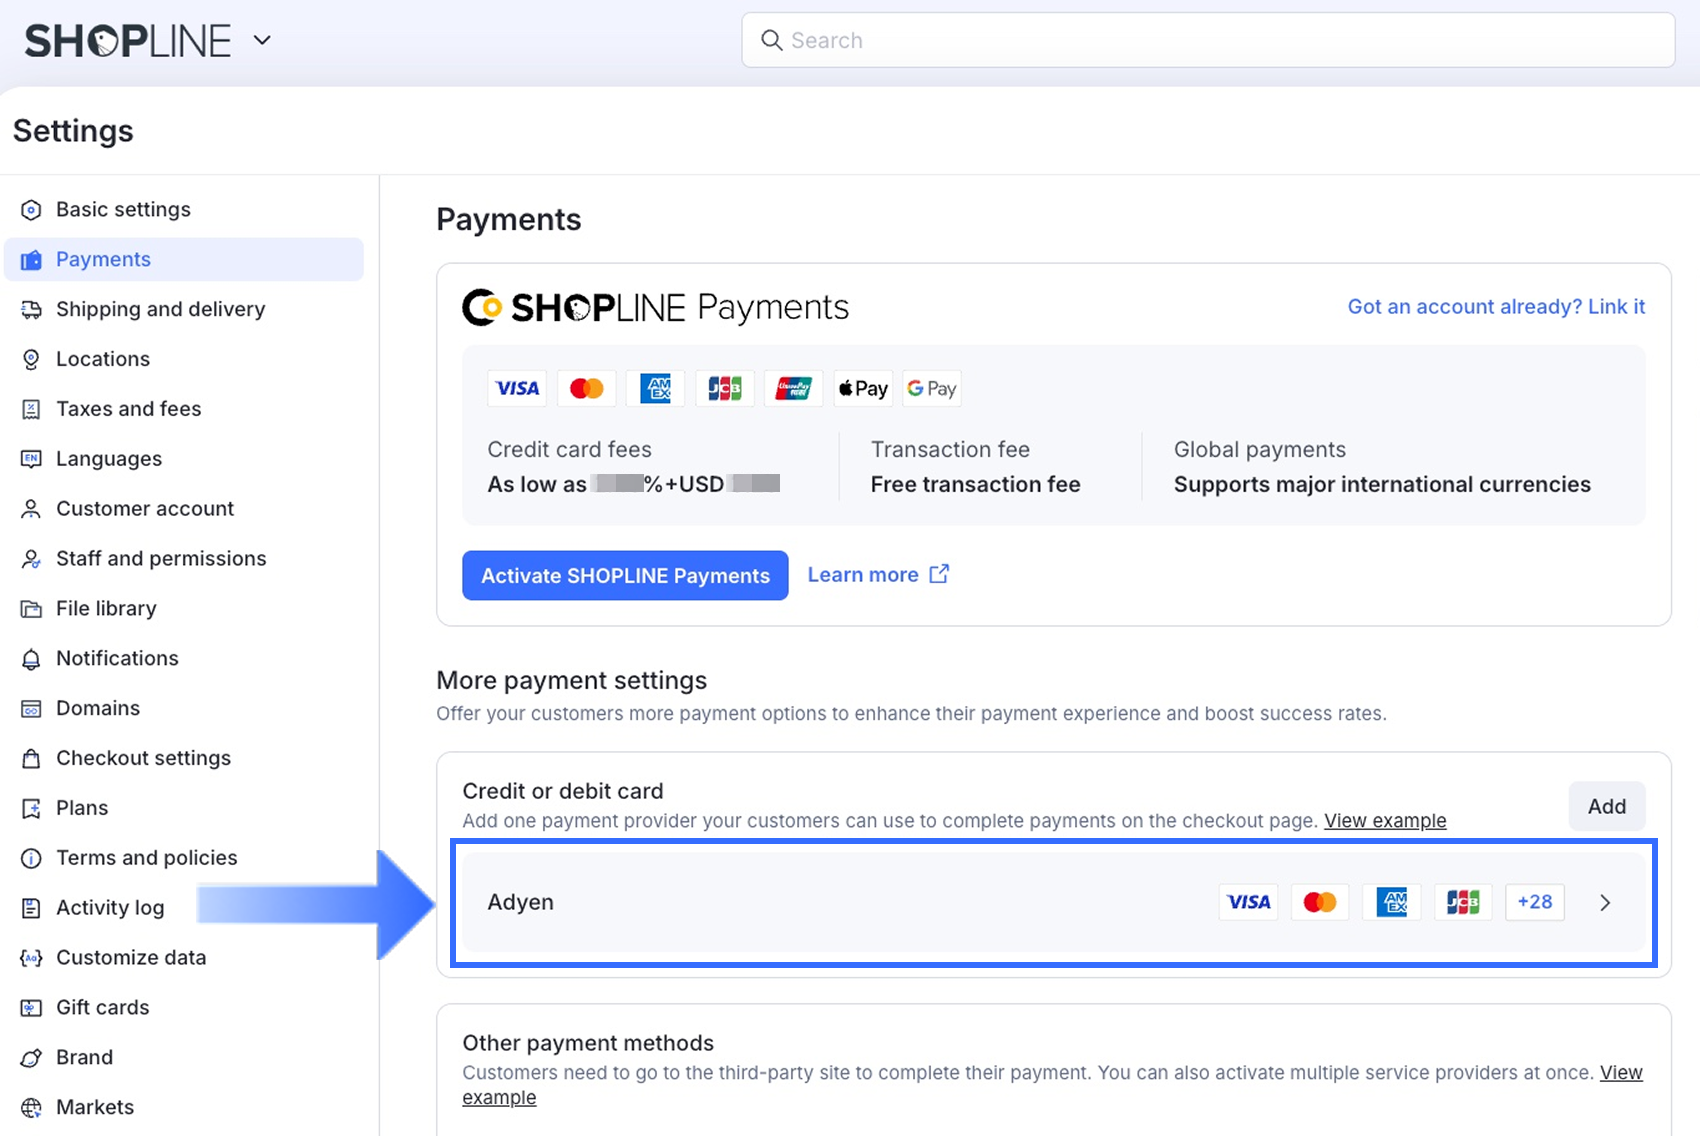
Task: Go to Staff and permissions settings
Action: pyautogui.click(x=161, y=559)
